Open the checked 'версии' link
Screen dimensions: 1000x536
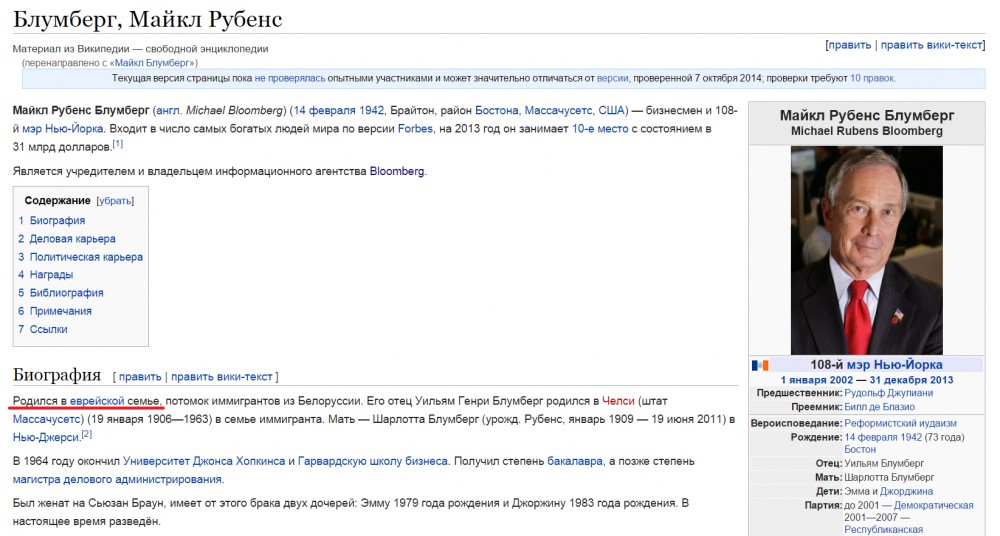612,78
